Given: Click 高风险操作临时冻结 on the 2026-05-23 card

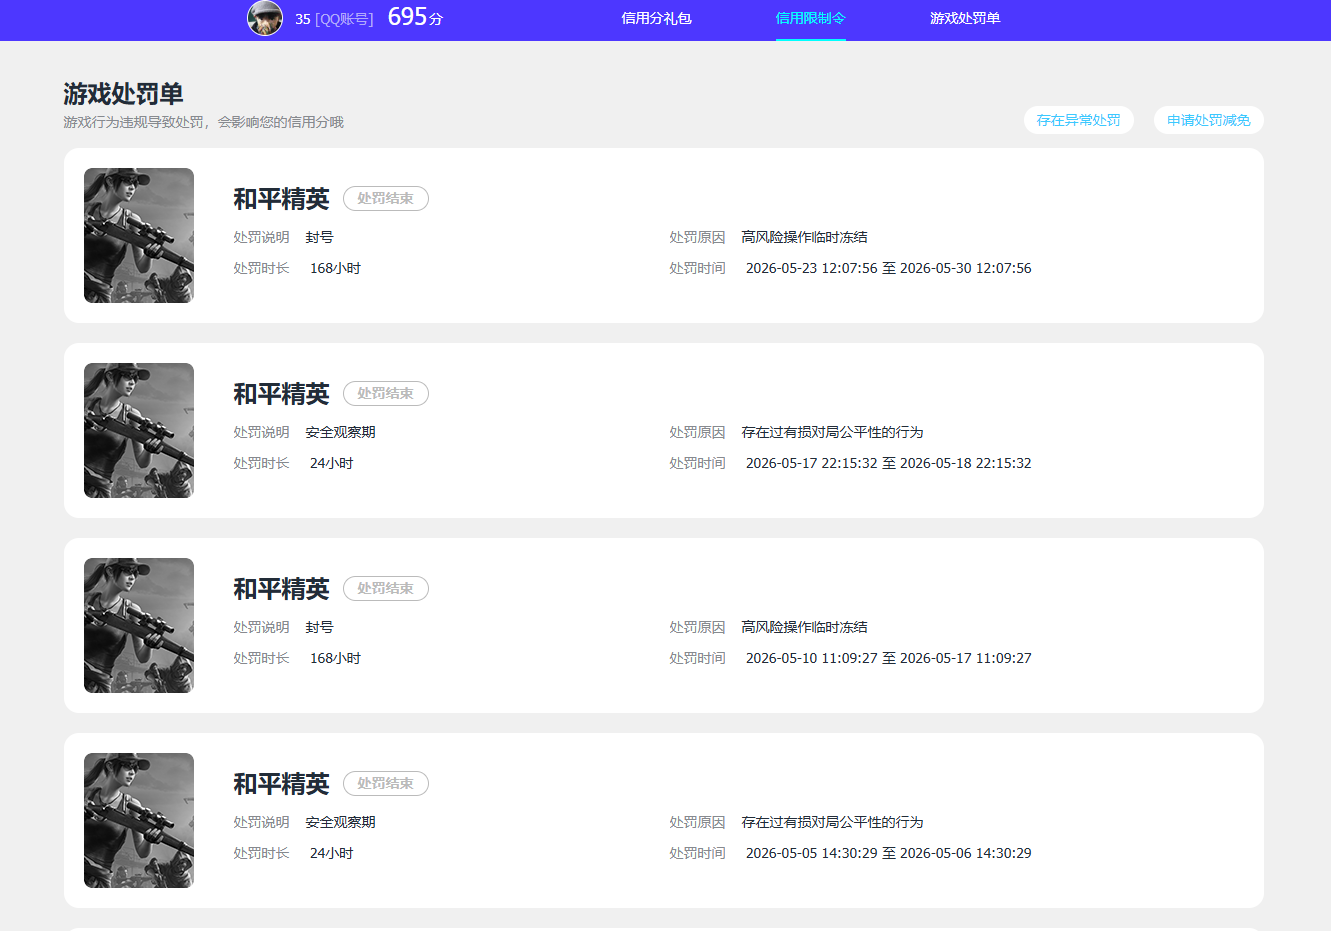Looking at the screenshot, I should (805, 237).
